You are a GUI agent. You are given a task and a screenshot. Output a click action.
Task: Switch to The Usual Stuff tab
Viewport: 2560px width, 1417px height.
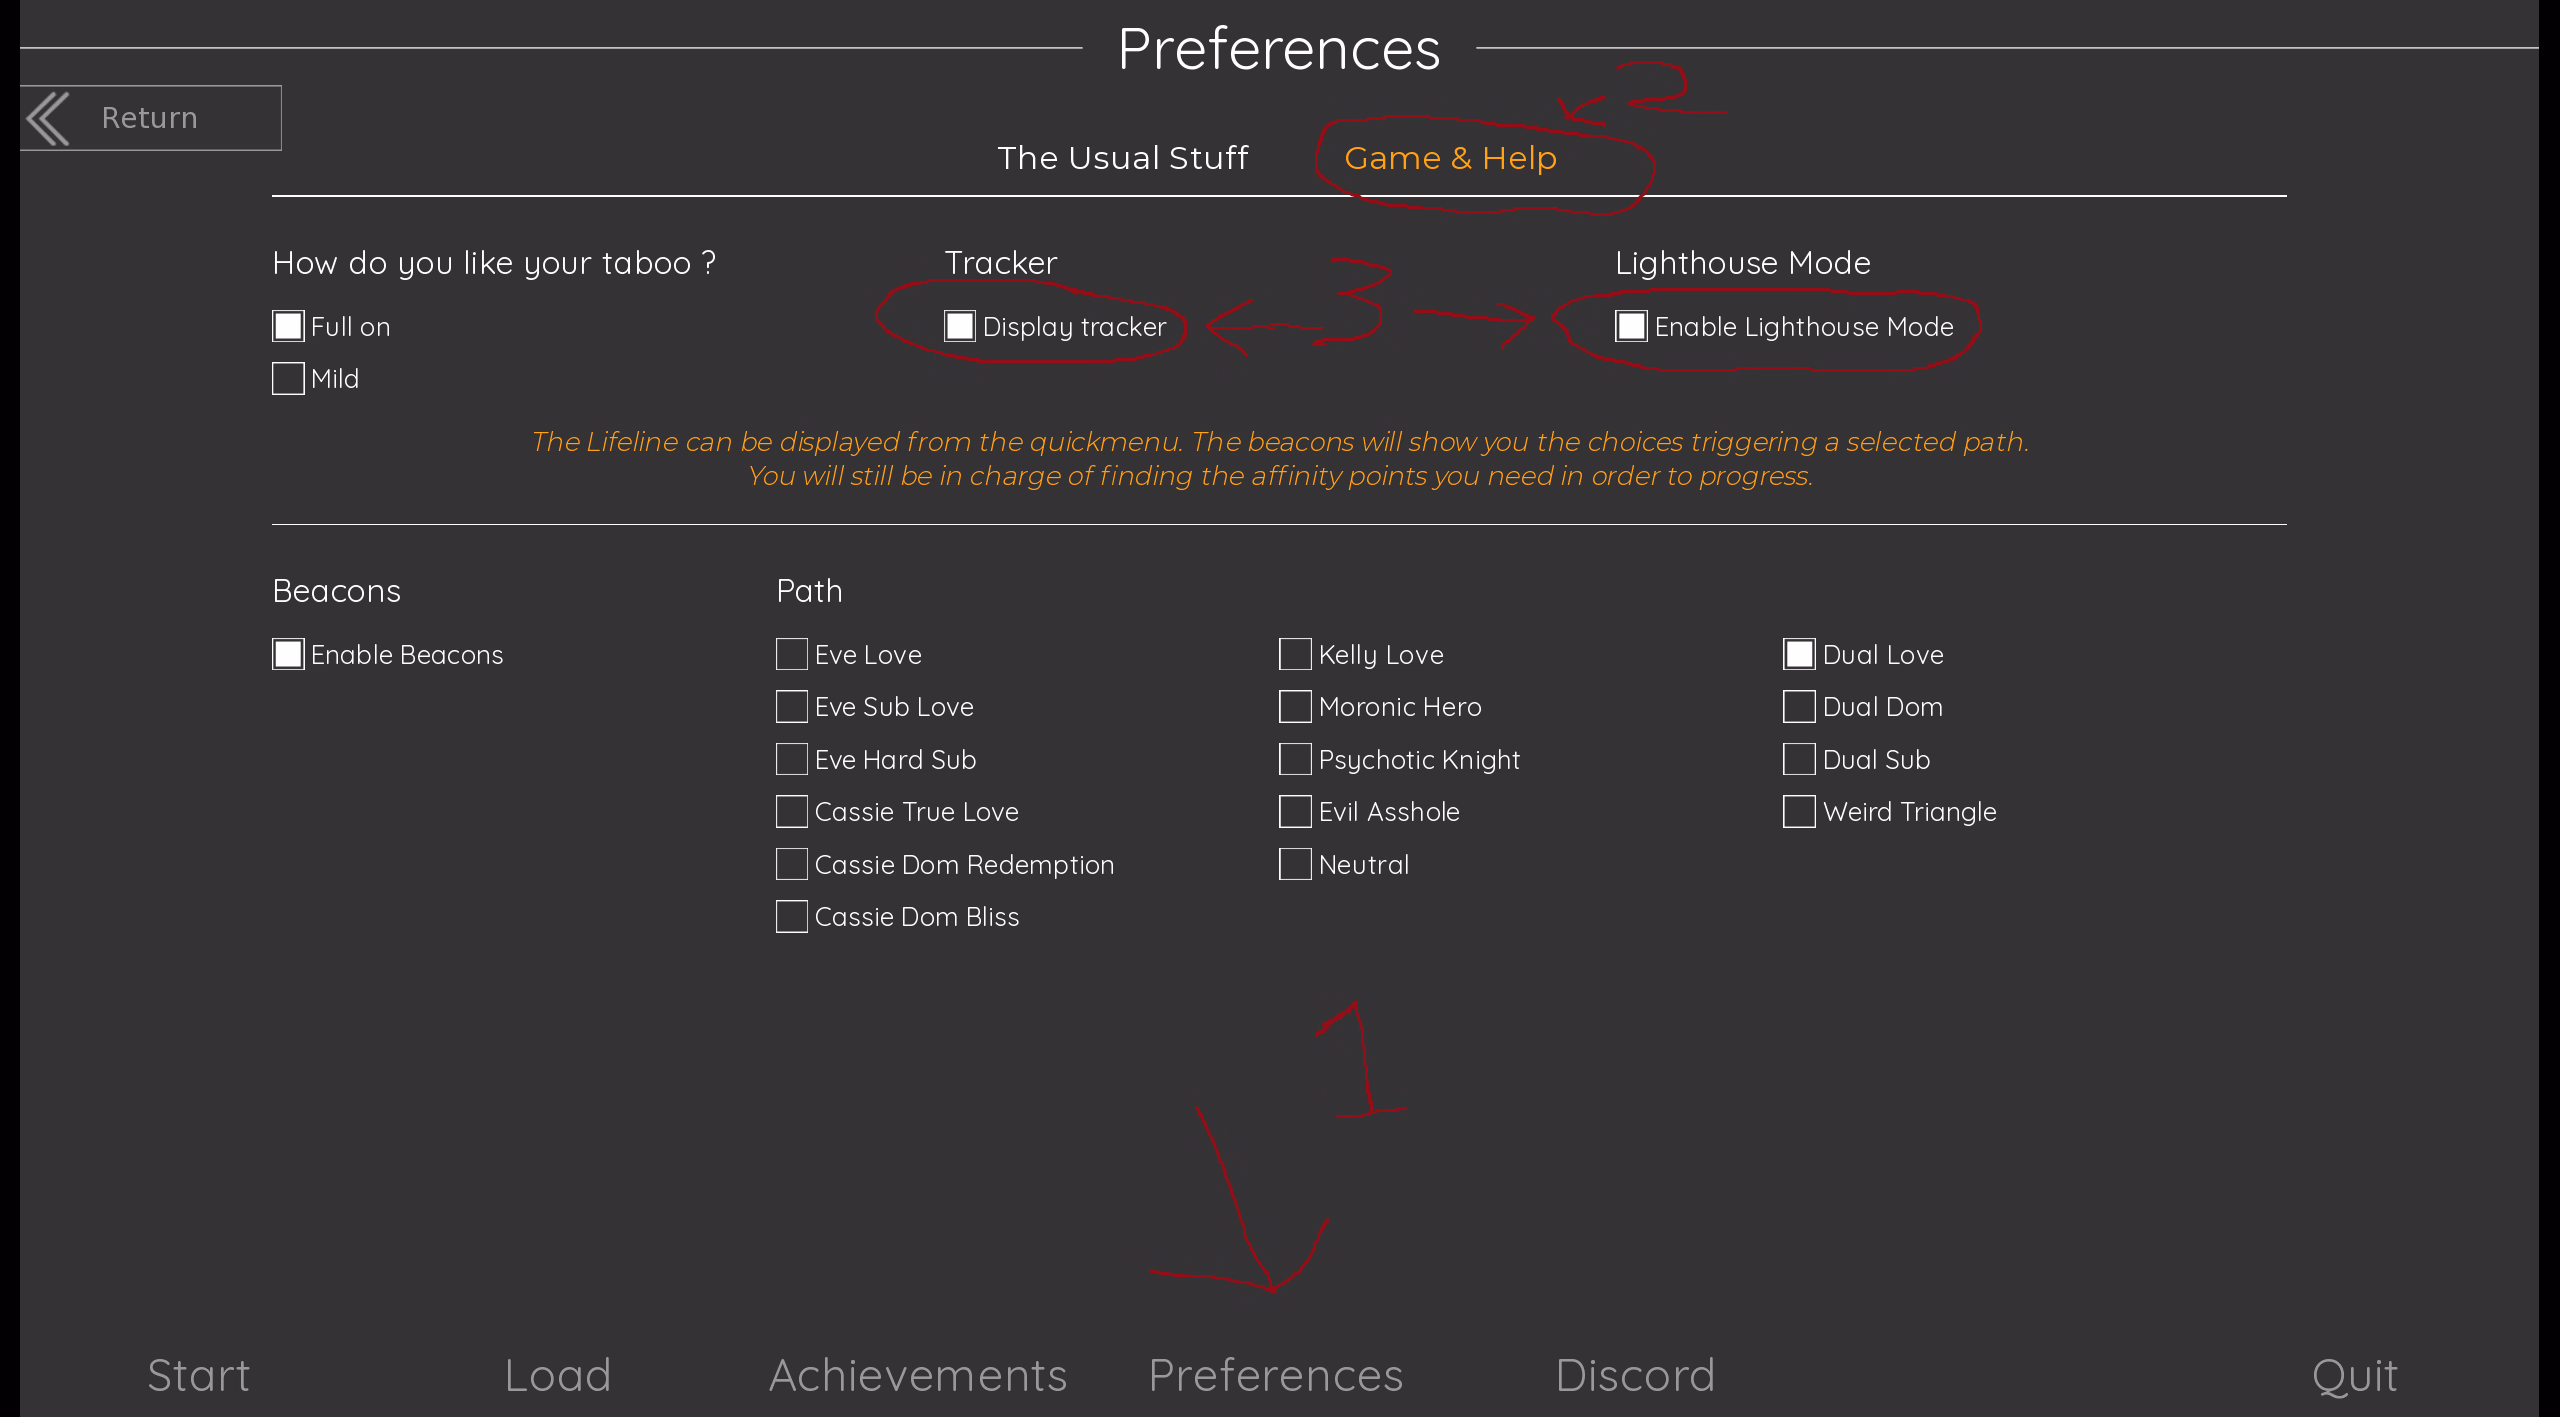pyautogui.click(x=1122, y=158)
